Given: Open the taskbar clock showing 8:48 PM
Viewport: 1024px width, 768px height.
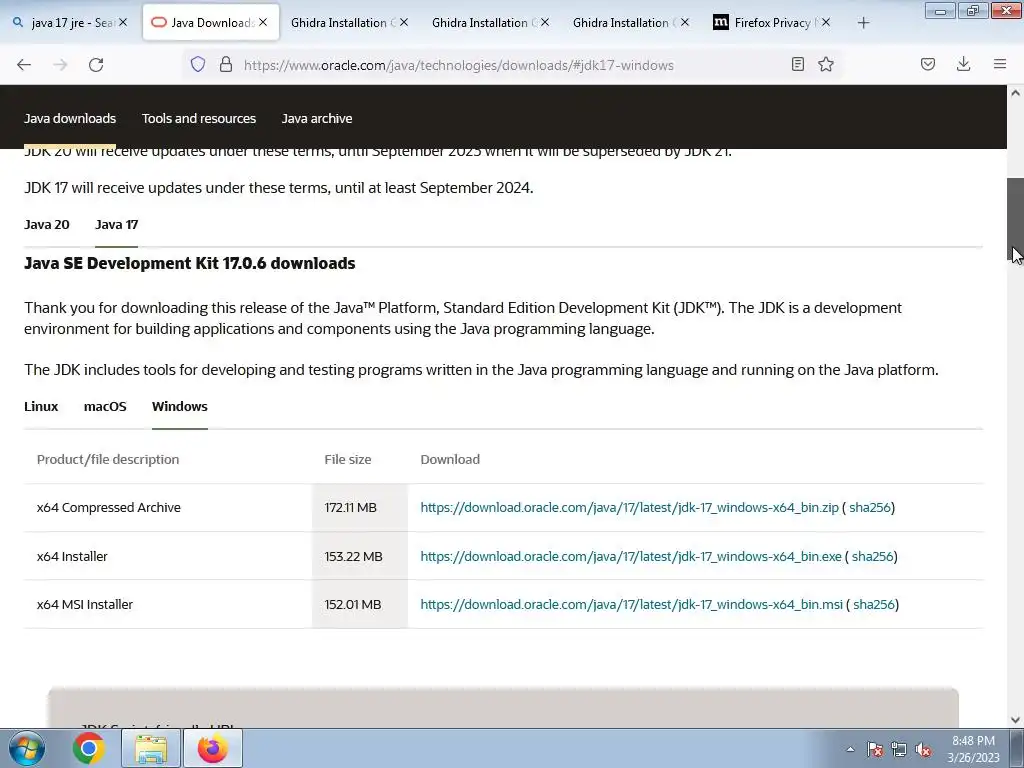Looking at the screenshot, I should [973, 749].
